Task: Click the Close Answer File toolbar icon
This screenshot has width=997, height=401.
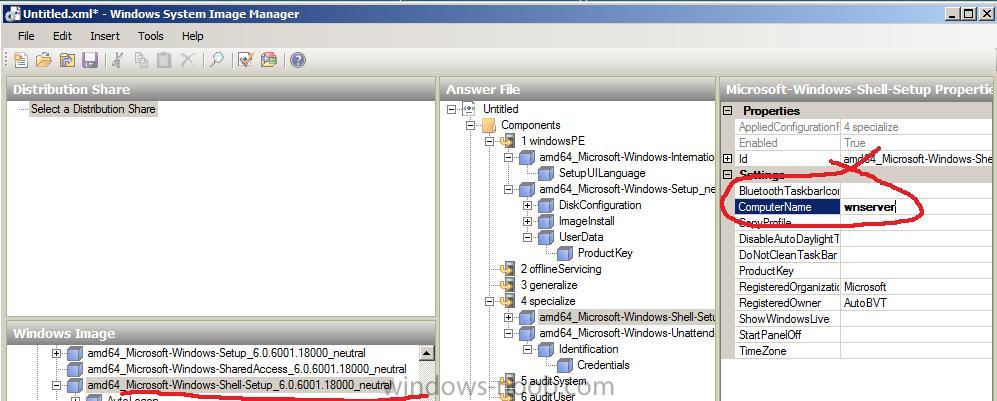Action: click(67, 60)
